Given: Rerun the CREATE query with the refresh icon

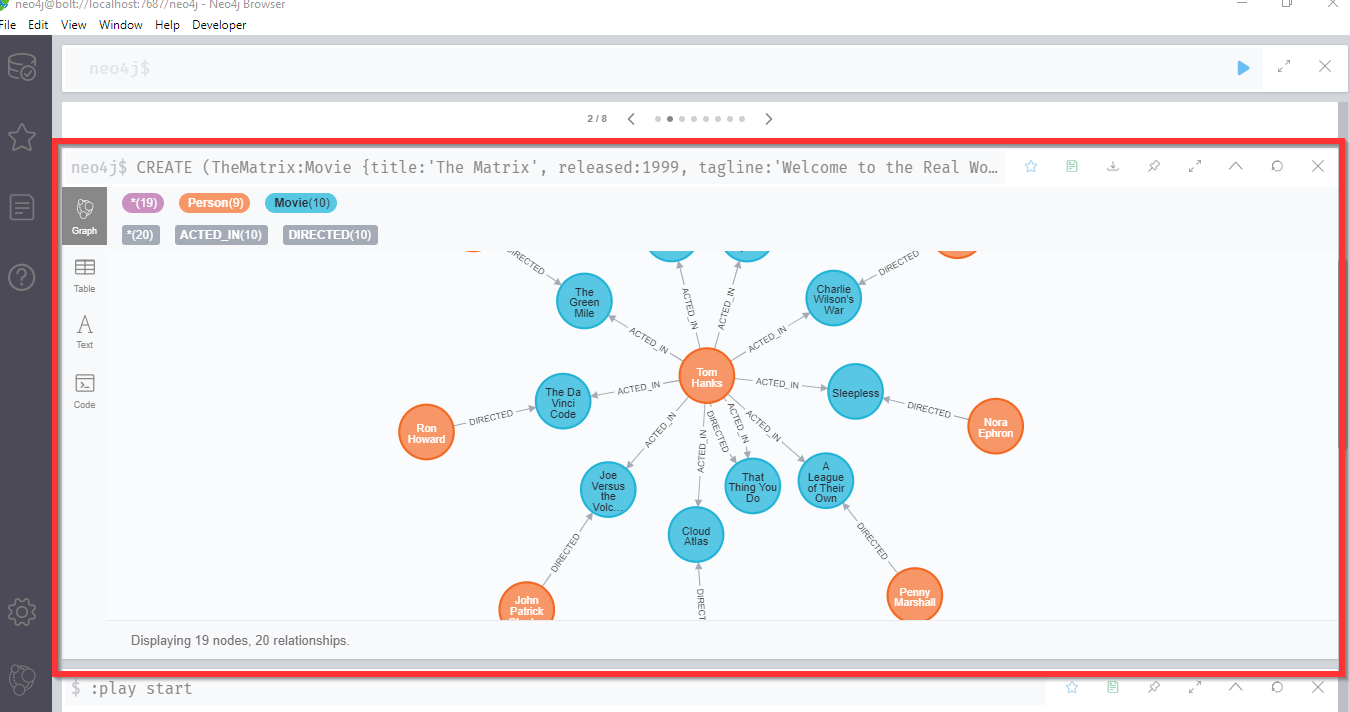Looking at the screenshot, I should 1277,166.
